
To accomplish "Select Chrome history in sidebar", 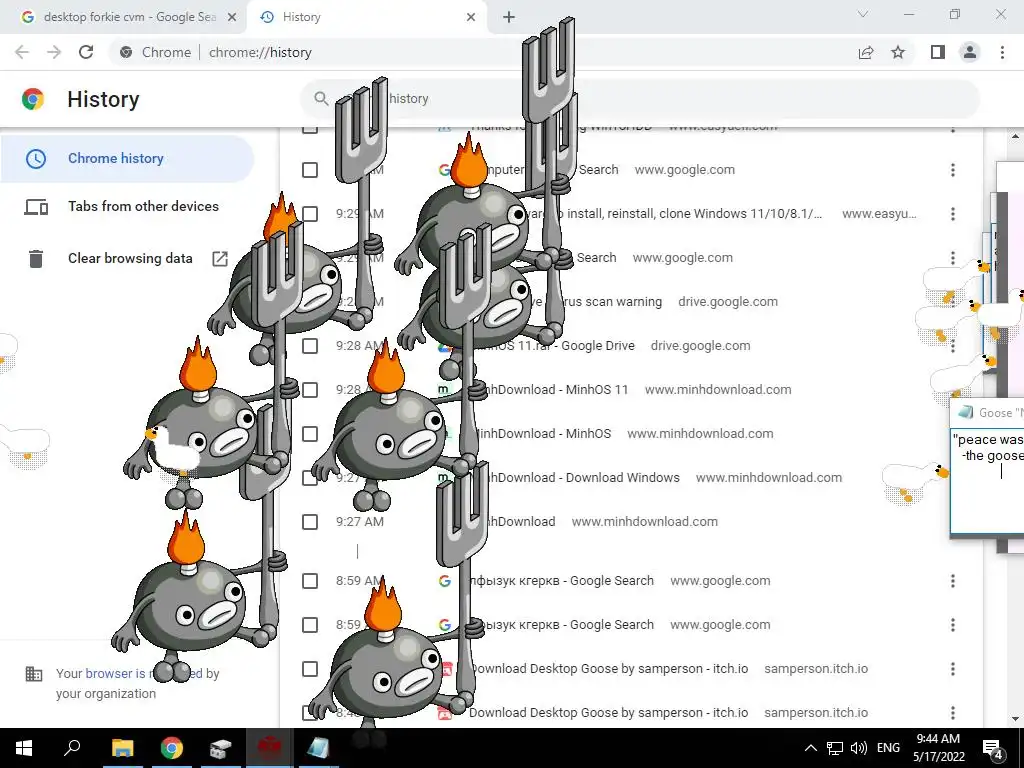I will point(127,158).
